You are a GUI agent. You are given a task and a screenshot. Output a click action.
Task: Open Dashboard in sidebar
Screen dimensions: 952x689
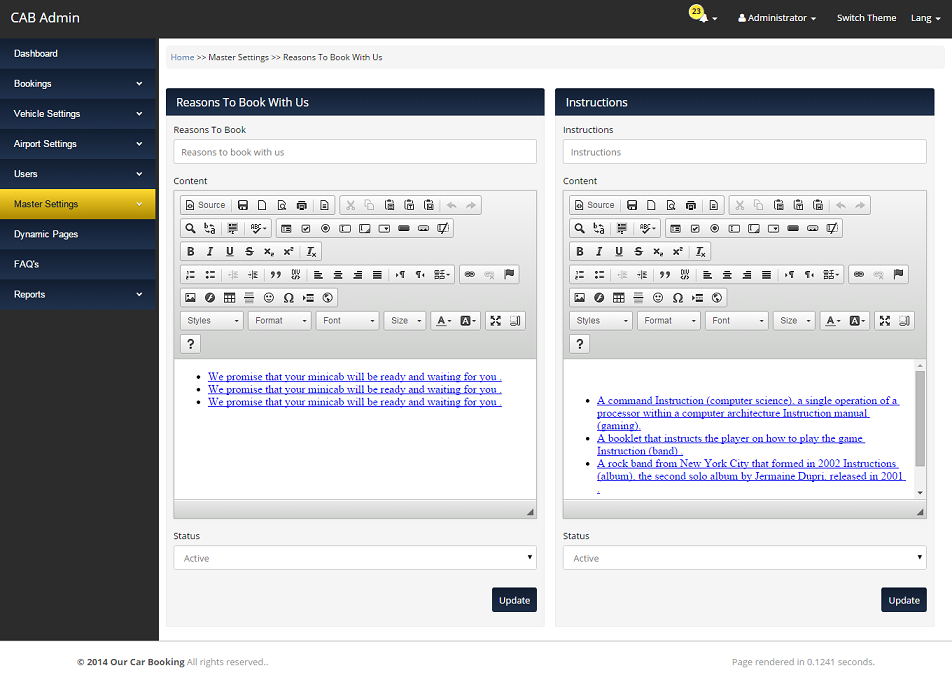[x=78, y=53]
